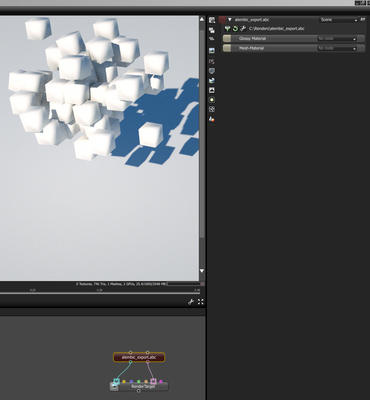Image resolution: width=370 pixels, height=400 pixels.
Task: Open the wrench settings next to file path
Action: click(x=243, y=29)
